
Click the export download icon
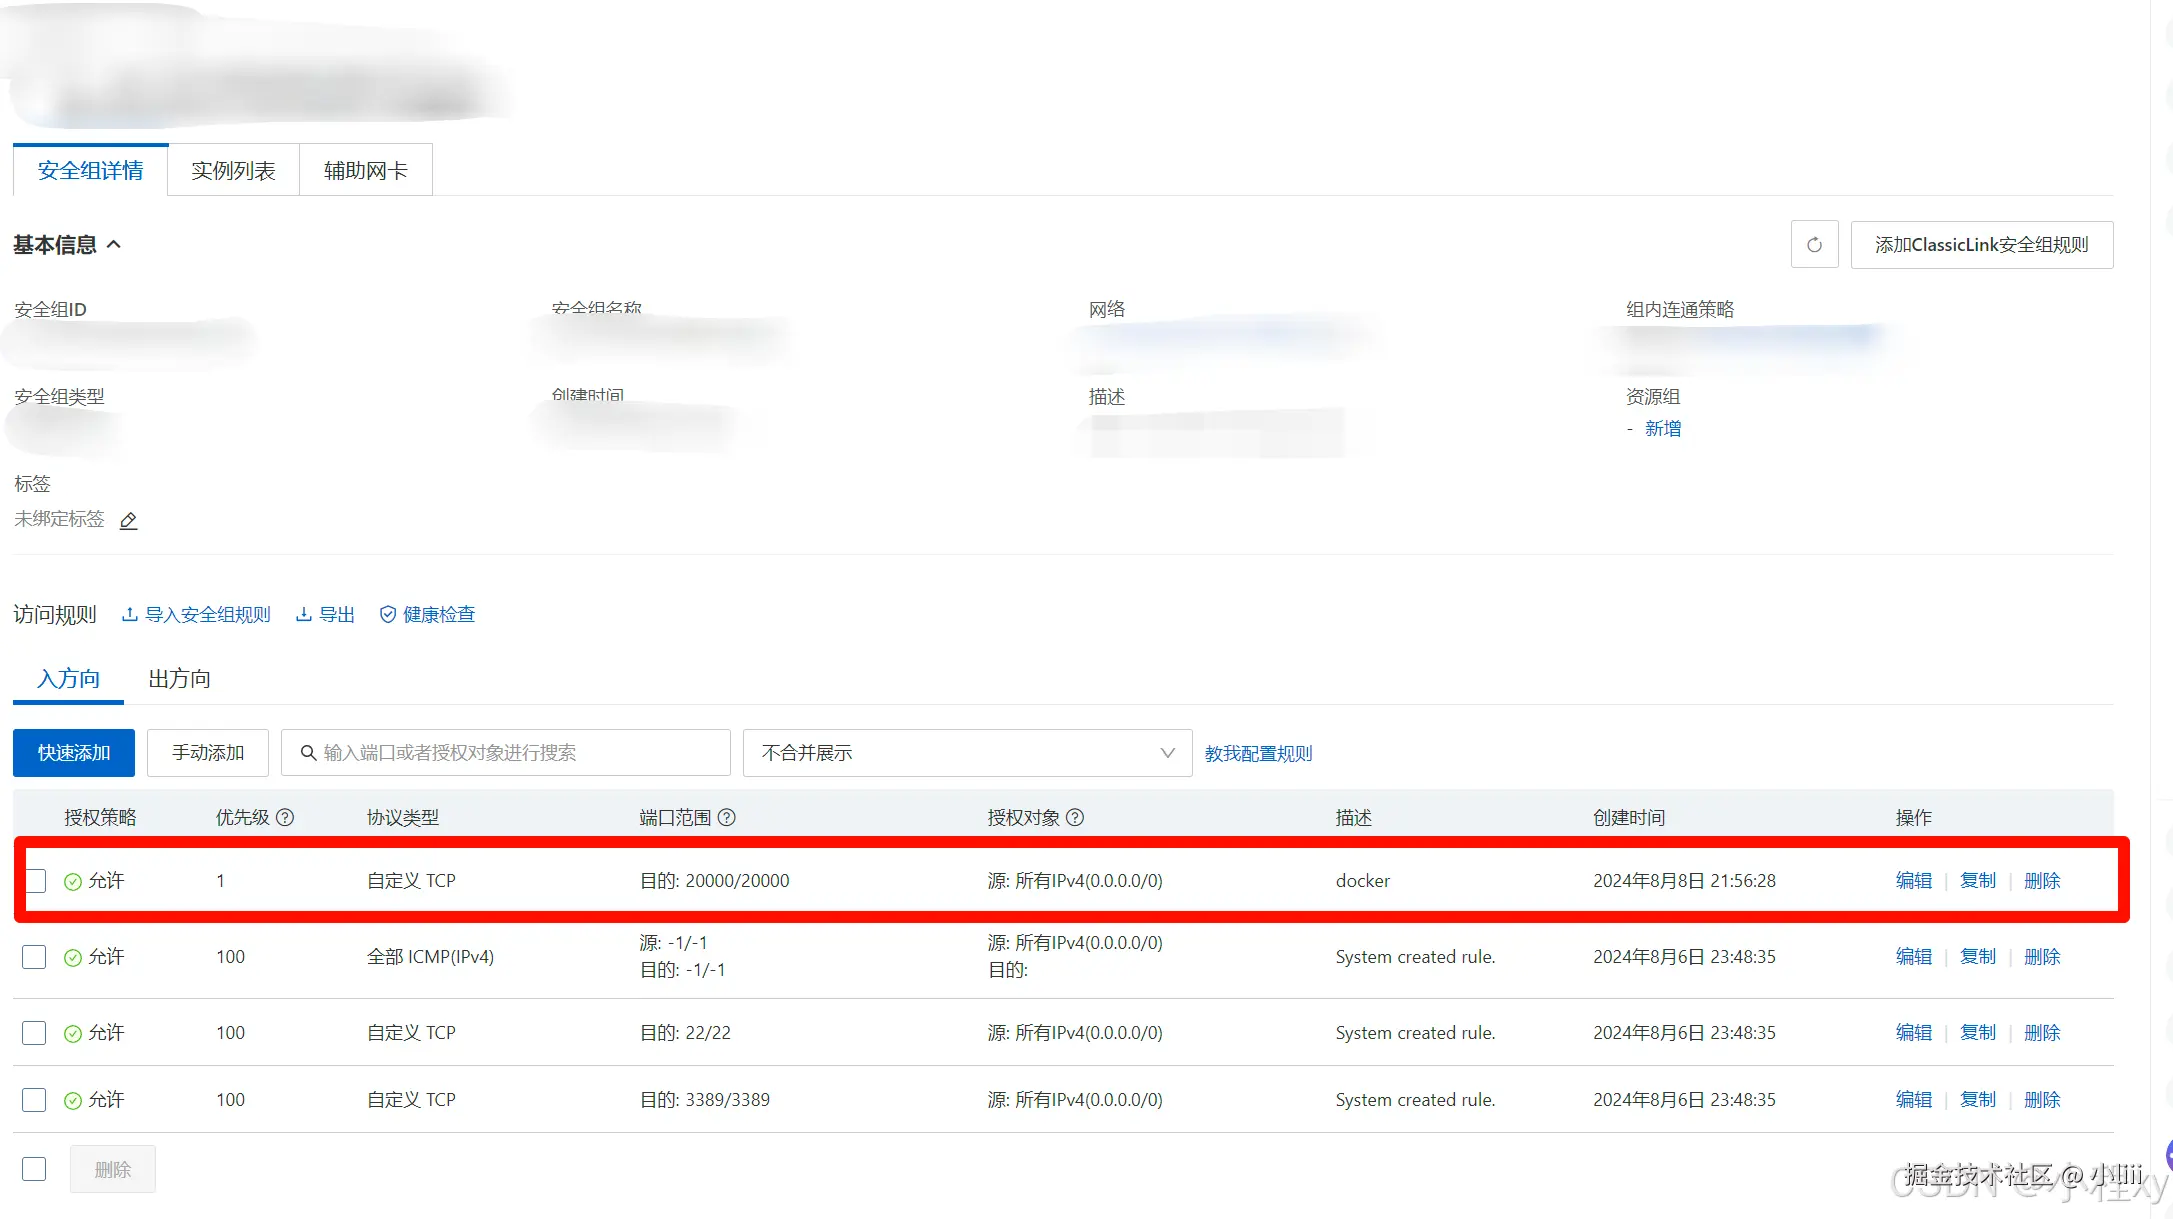point(304,614)
